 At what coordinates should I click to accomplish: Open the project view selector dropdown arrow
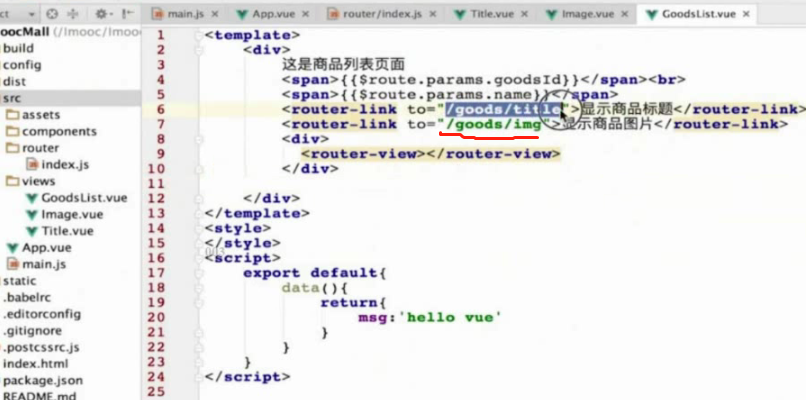(32, 14)
